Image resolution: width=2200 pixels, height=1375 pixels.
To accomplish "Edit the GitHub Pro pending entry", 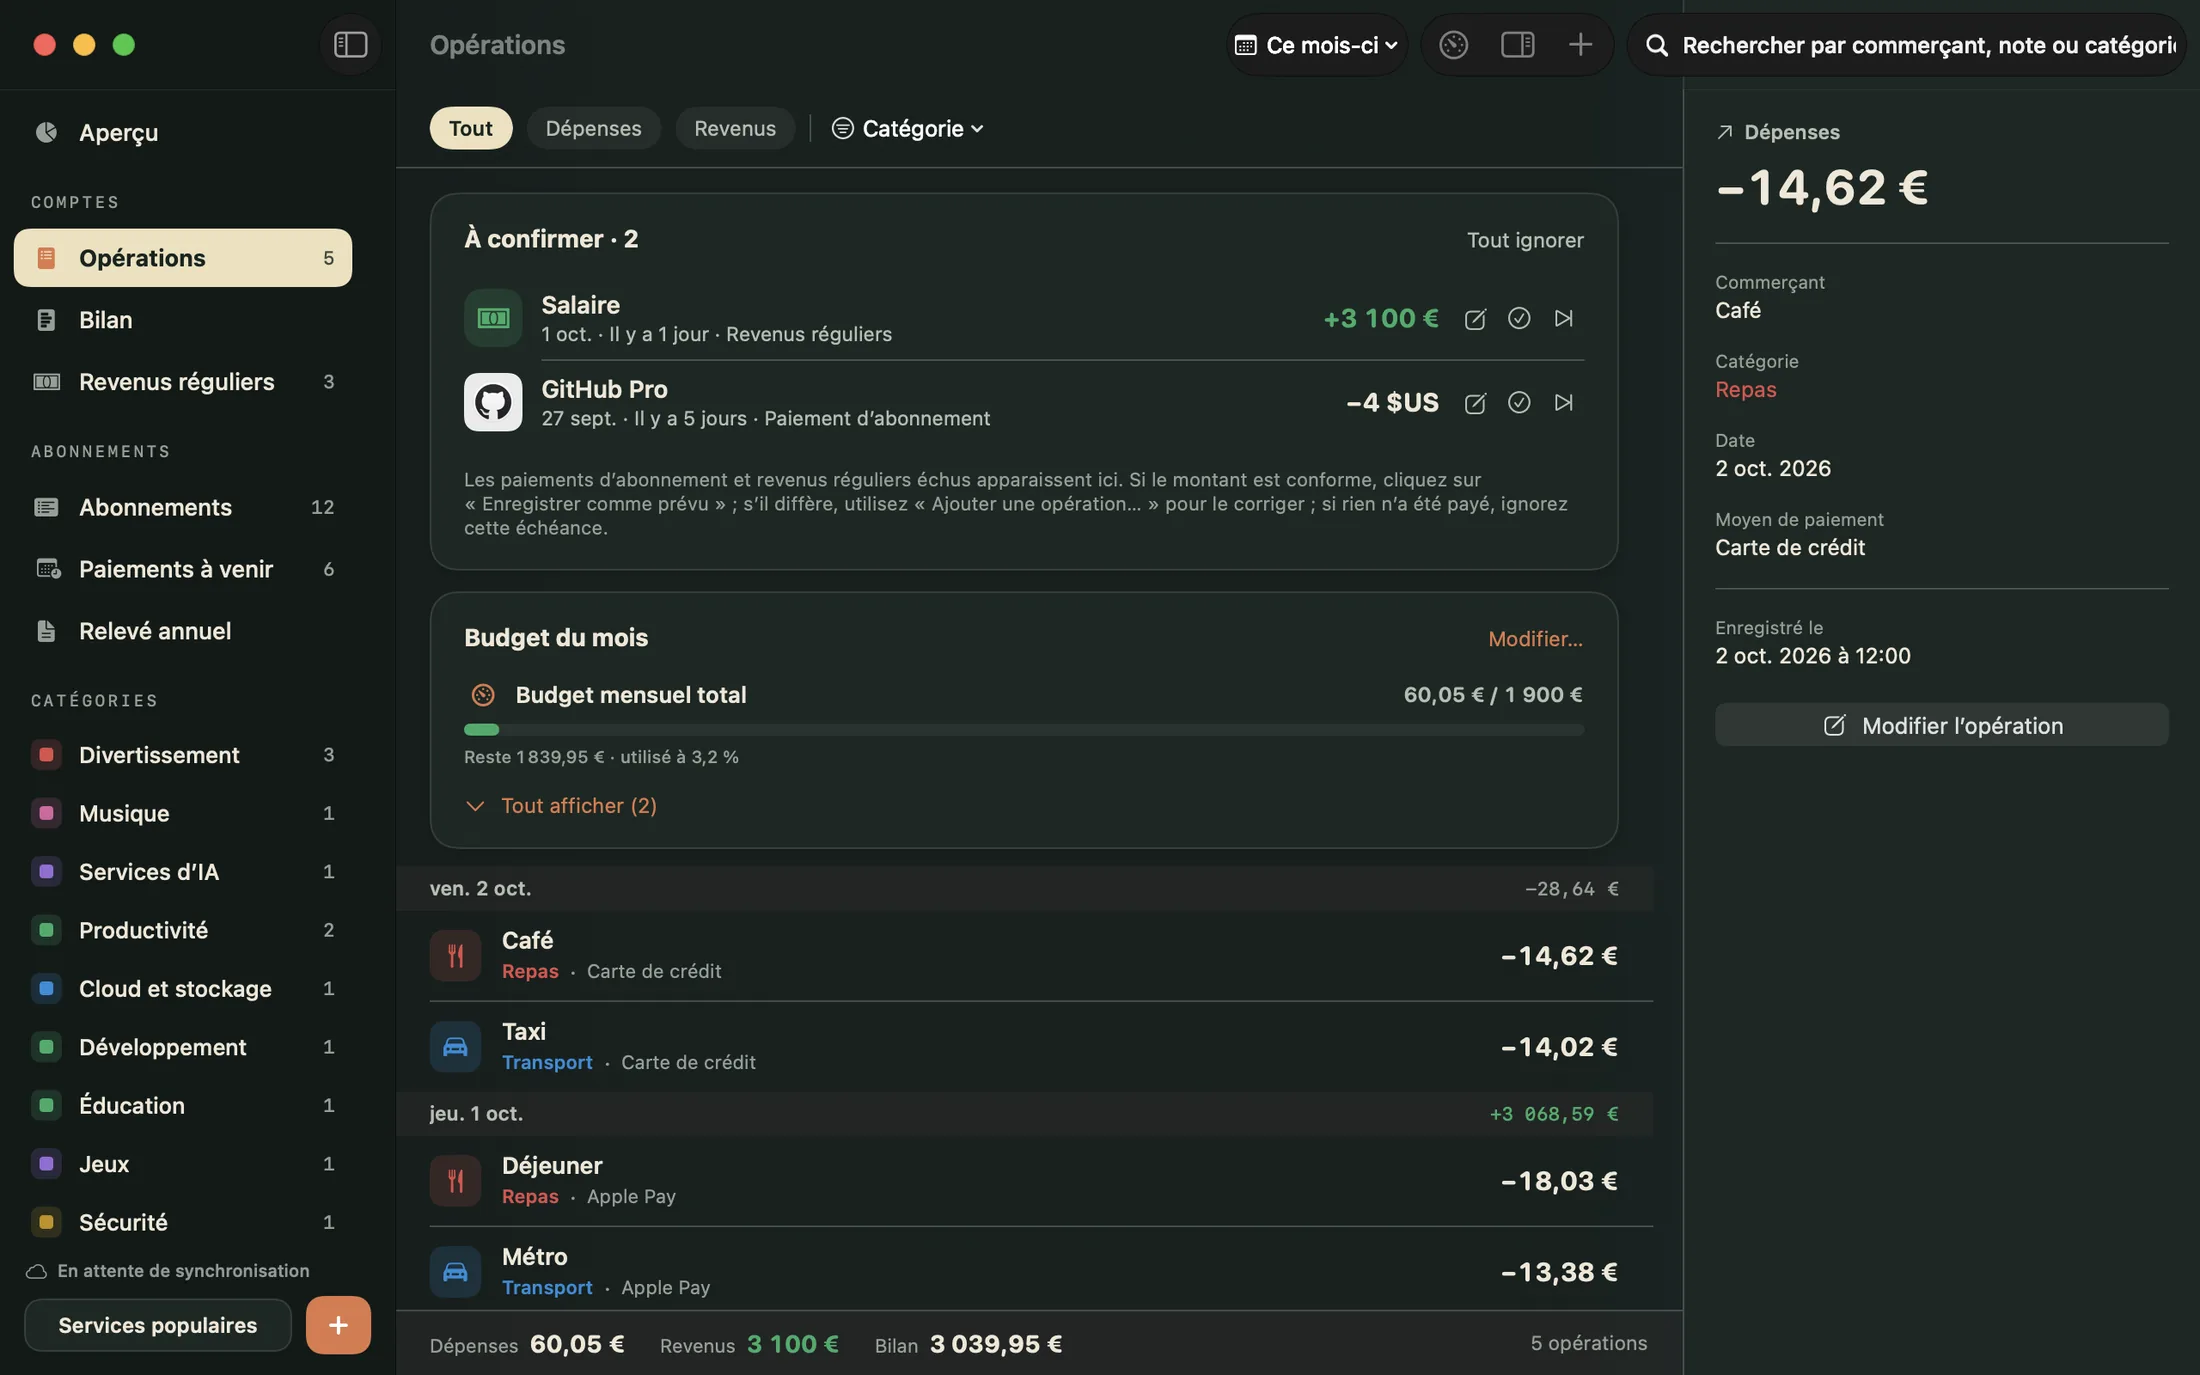I will pyautogui.click(x=1475, y=403).
